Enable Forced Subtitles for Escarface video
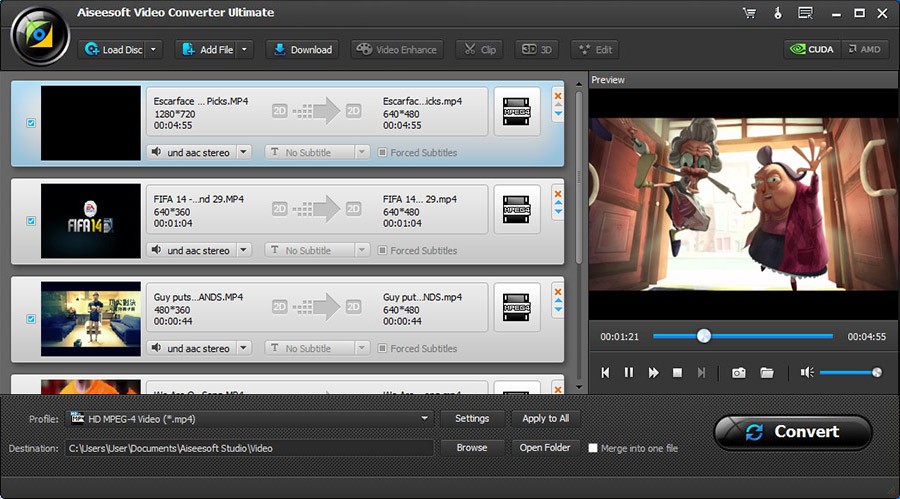The width and height of the screenshot is (900, 499). tap(382, 152)
